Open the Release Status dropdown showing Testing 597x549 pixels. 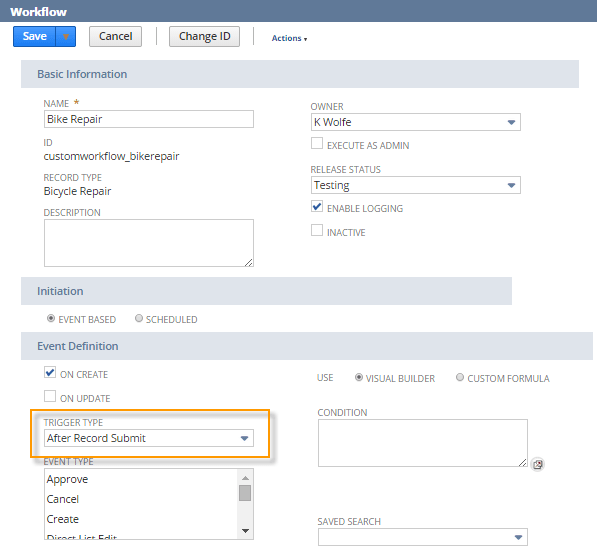[416, 185]
